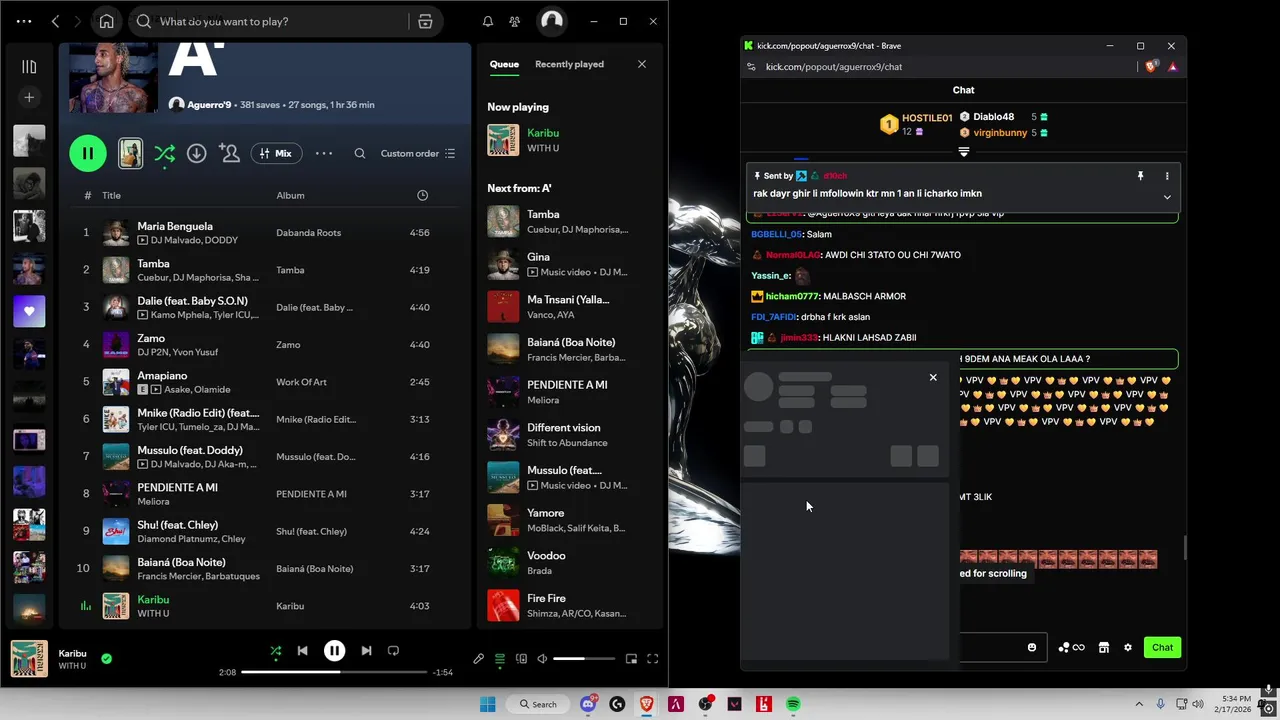Switch to the Recently played tab
Viewport: 1280px width, 720px height.
569,64
